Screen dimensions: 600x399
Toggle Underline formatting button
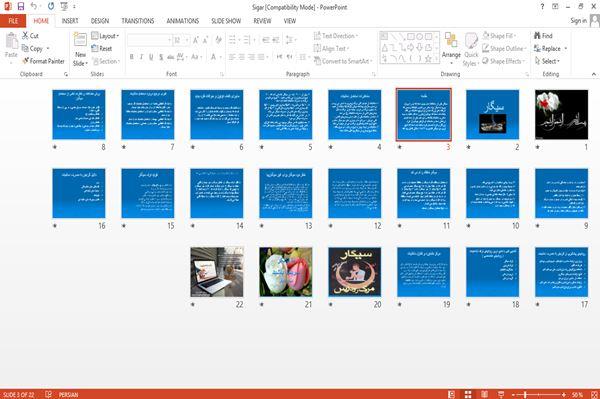click(x=151, y=57)
